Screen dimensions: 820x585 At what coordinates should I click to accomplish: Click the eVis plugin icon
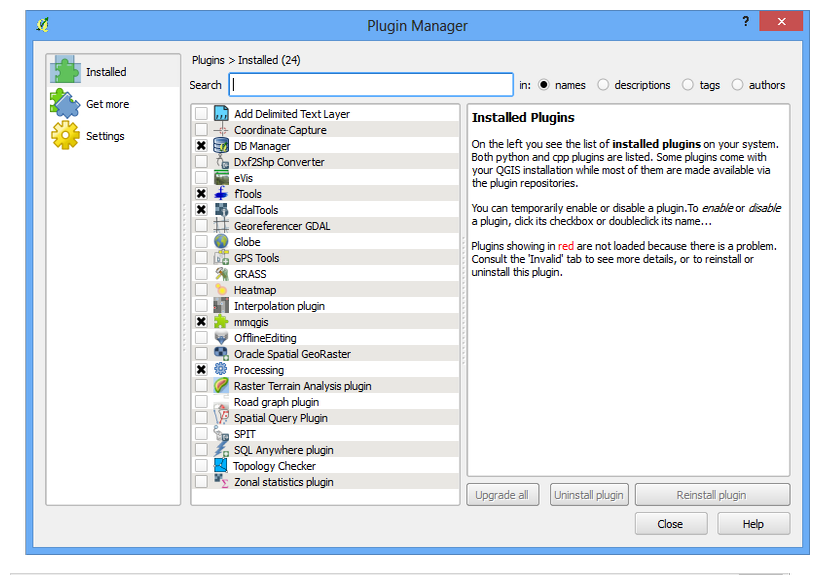pos(221,178)
